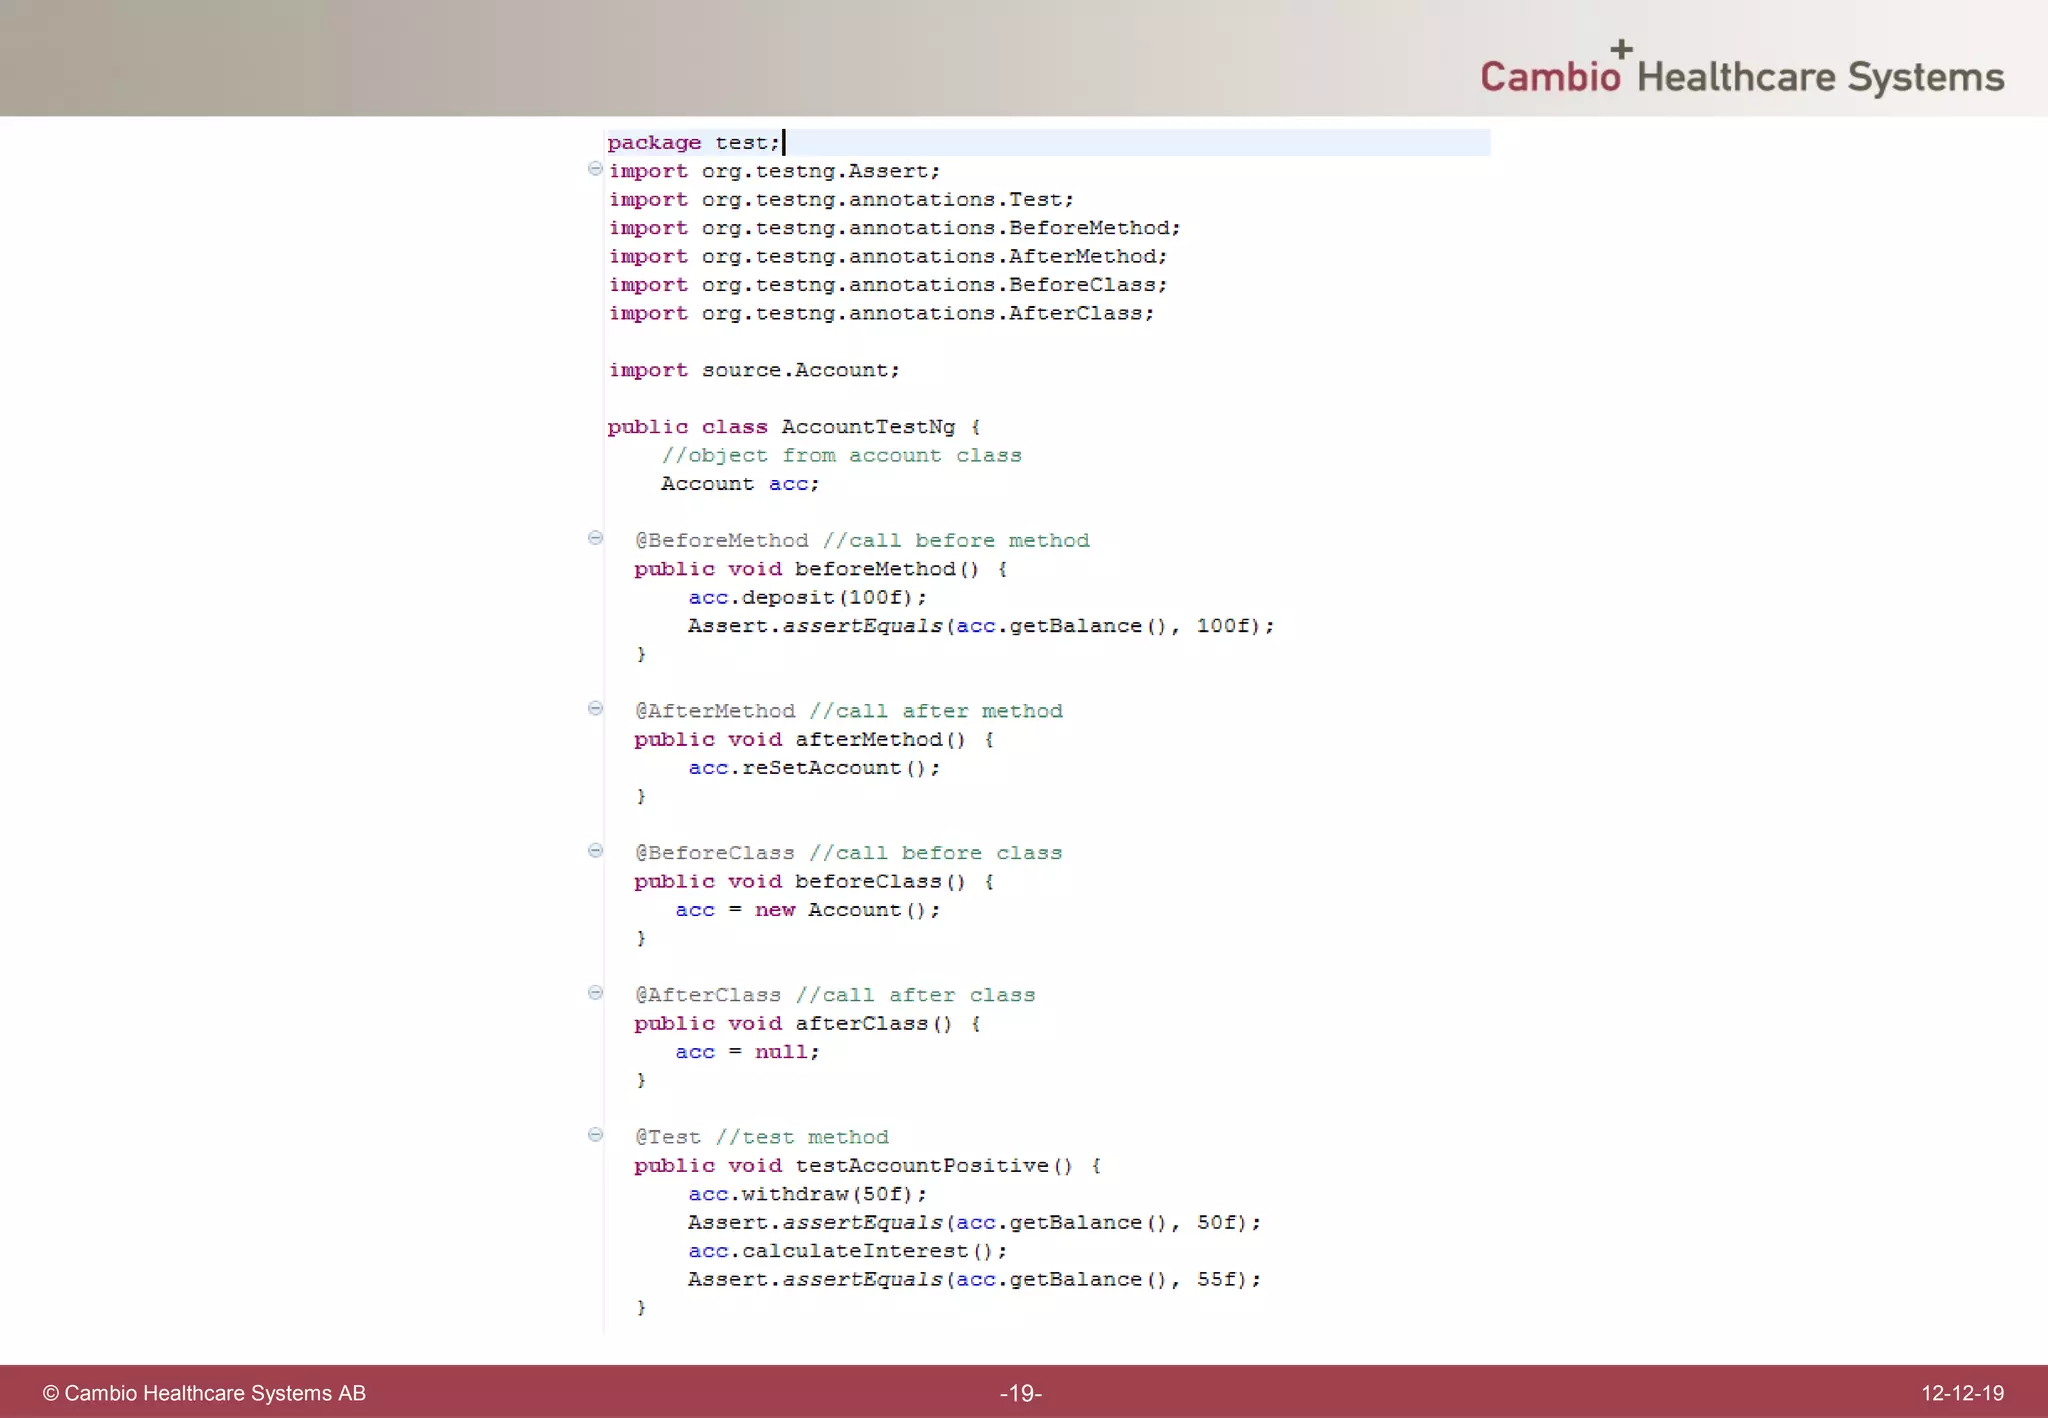Click the import source.Account line
The image size is (2048, 1418).
[754, 370]
